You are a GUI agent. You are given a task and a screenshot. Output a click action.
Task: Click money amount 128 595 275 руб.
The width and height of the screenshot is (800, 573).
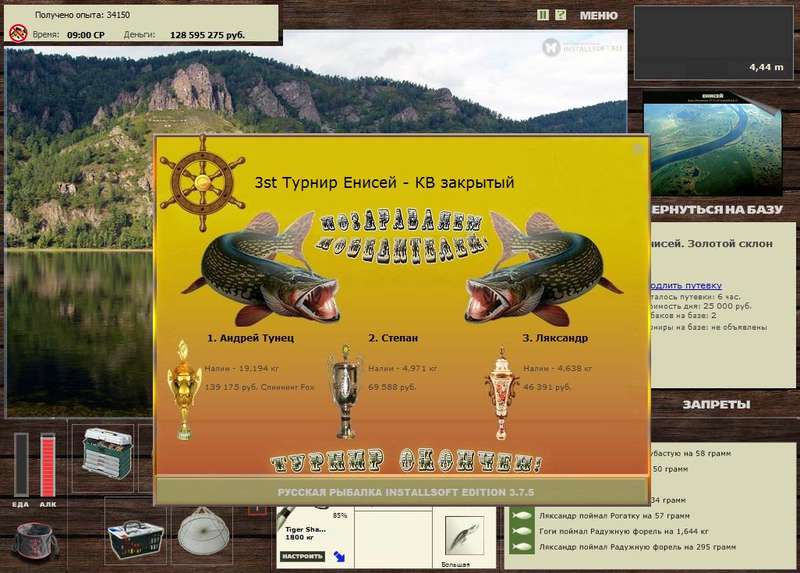[x=207, y=35]
